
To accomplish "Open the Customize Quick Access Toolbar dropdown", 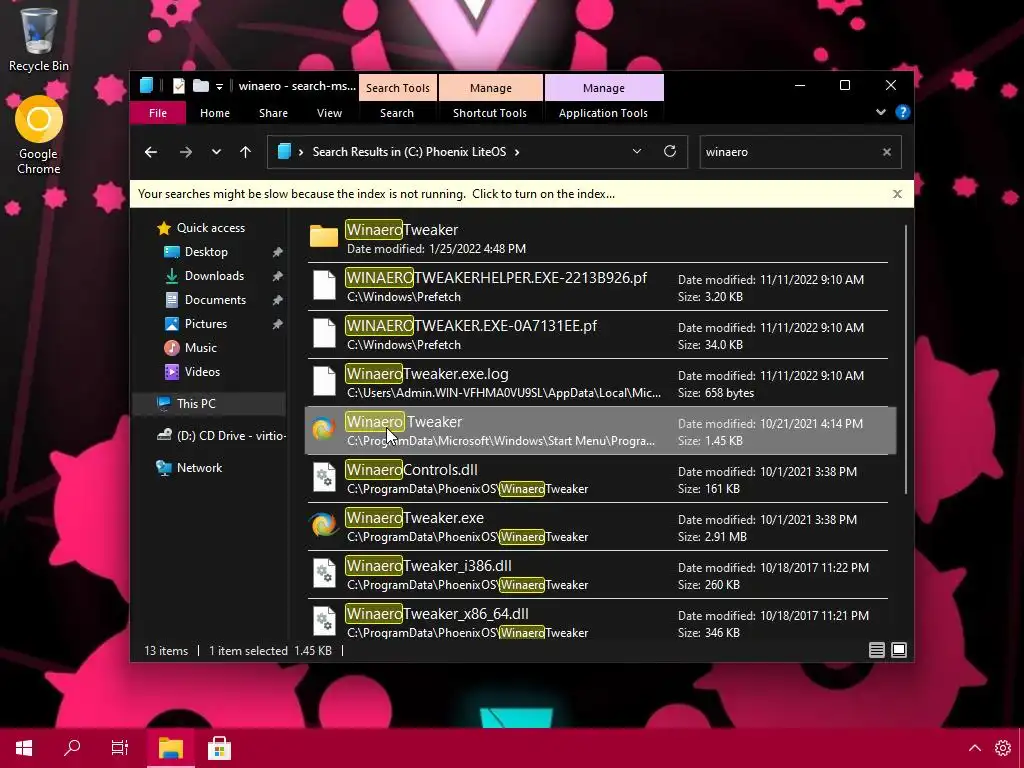I will 219,86.
